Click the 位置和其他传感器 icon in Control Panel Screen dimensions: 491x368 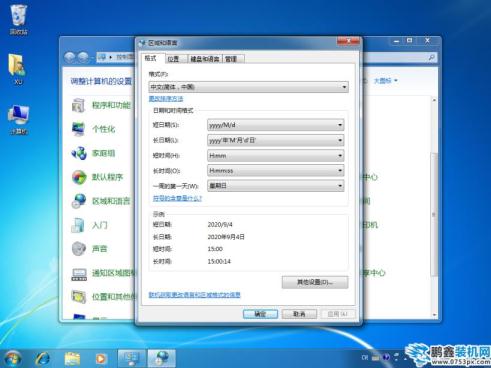coord(79,297)
